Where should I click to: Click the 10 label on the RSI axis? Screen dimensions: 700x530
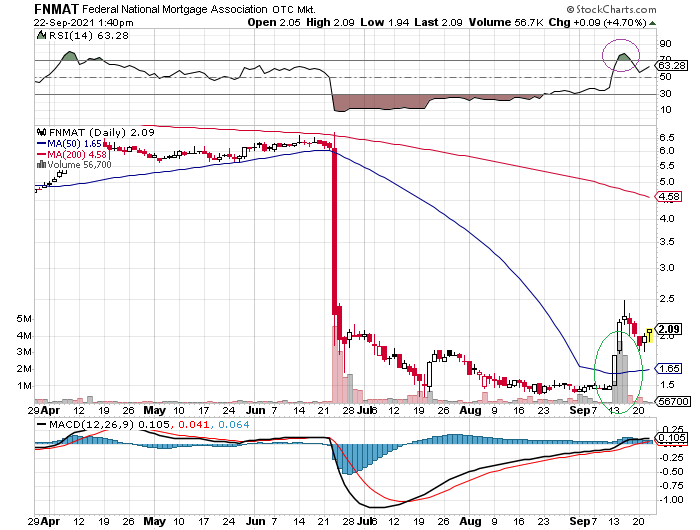click(665, 110)
